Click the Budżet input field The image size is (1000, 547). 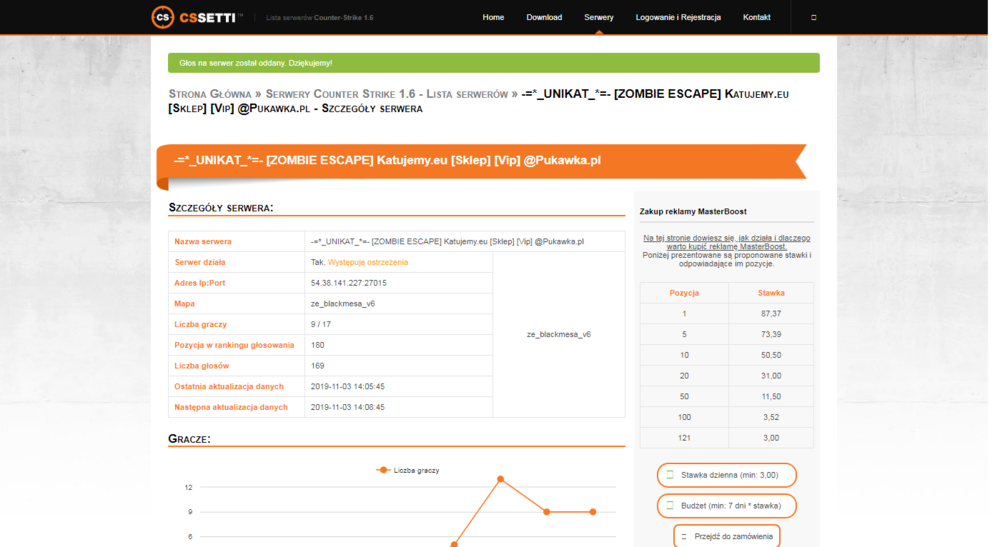726,506
